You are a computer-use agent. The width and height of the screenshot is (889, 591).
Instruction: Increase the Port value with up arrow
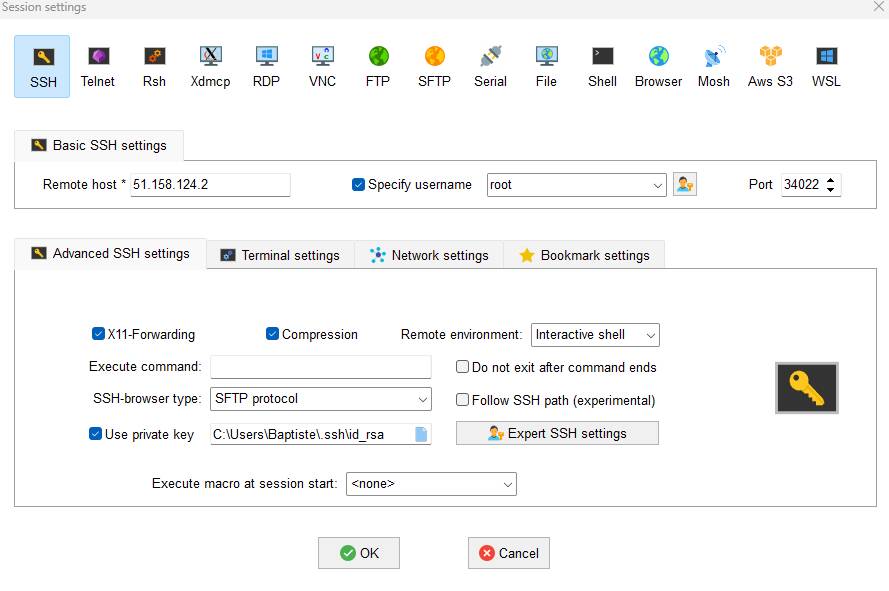[831, 180]
